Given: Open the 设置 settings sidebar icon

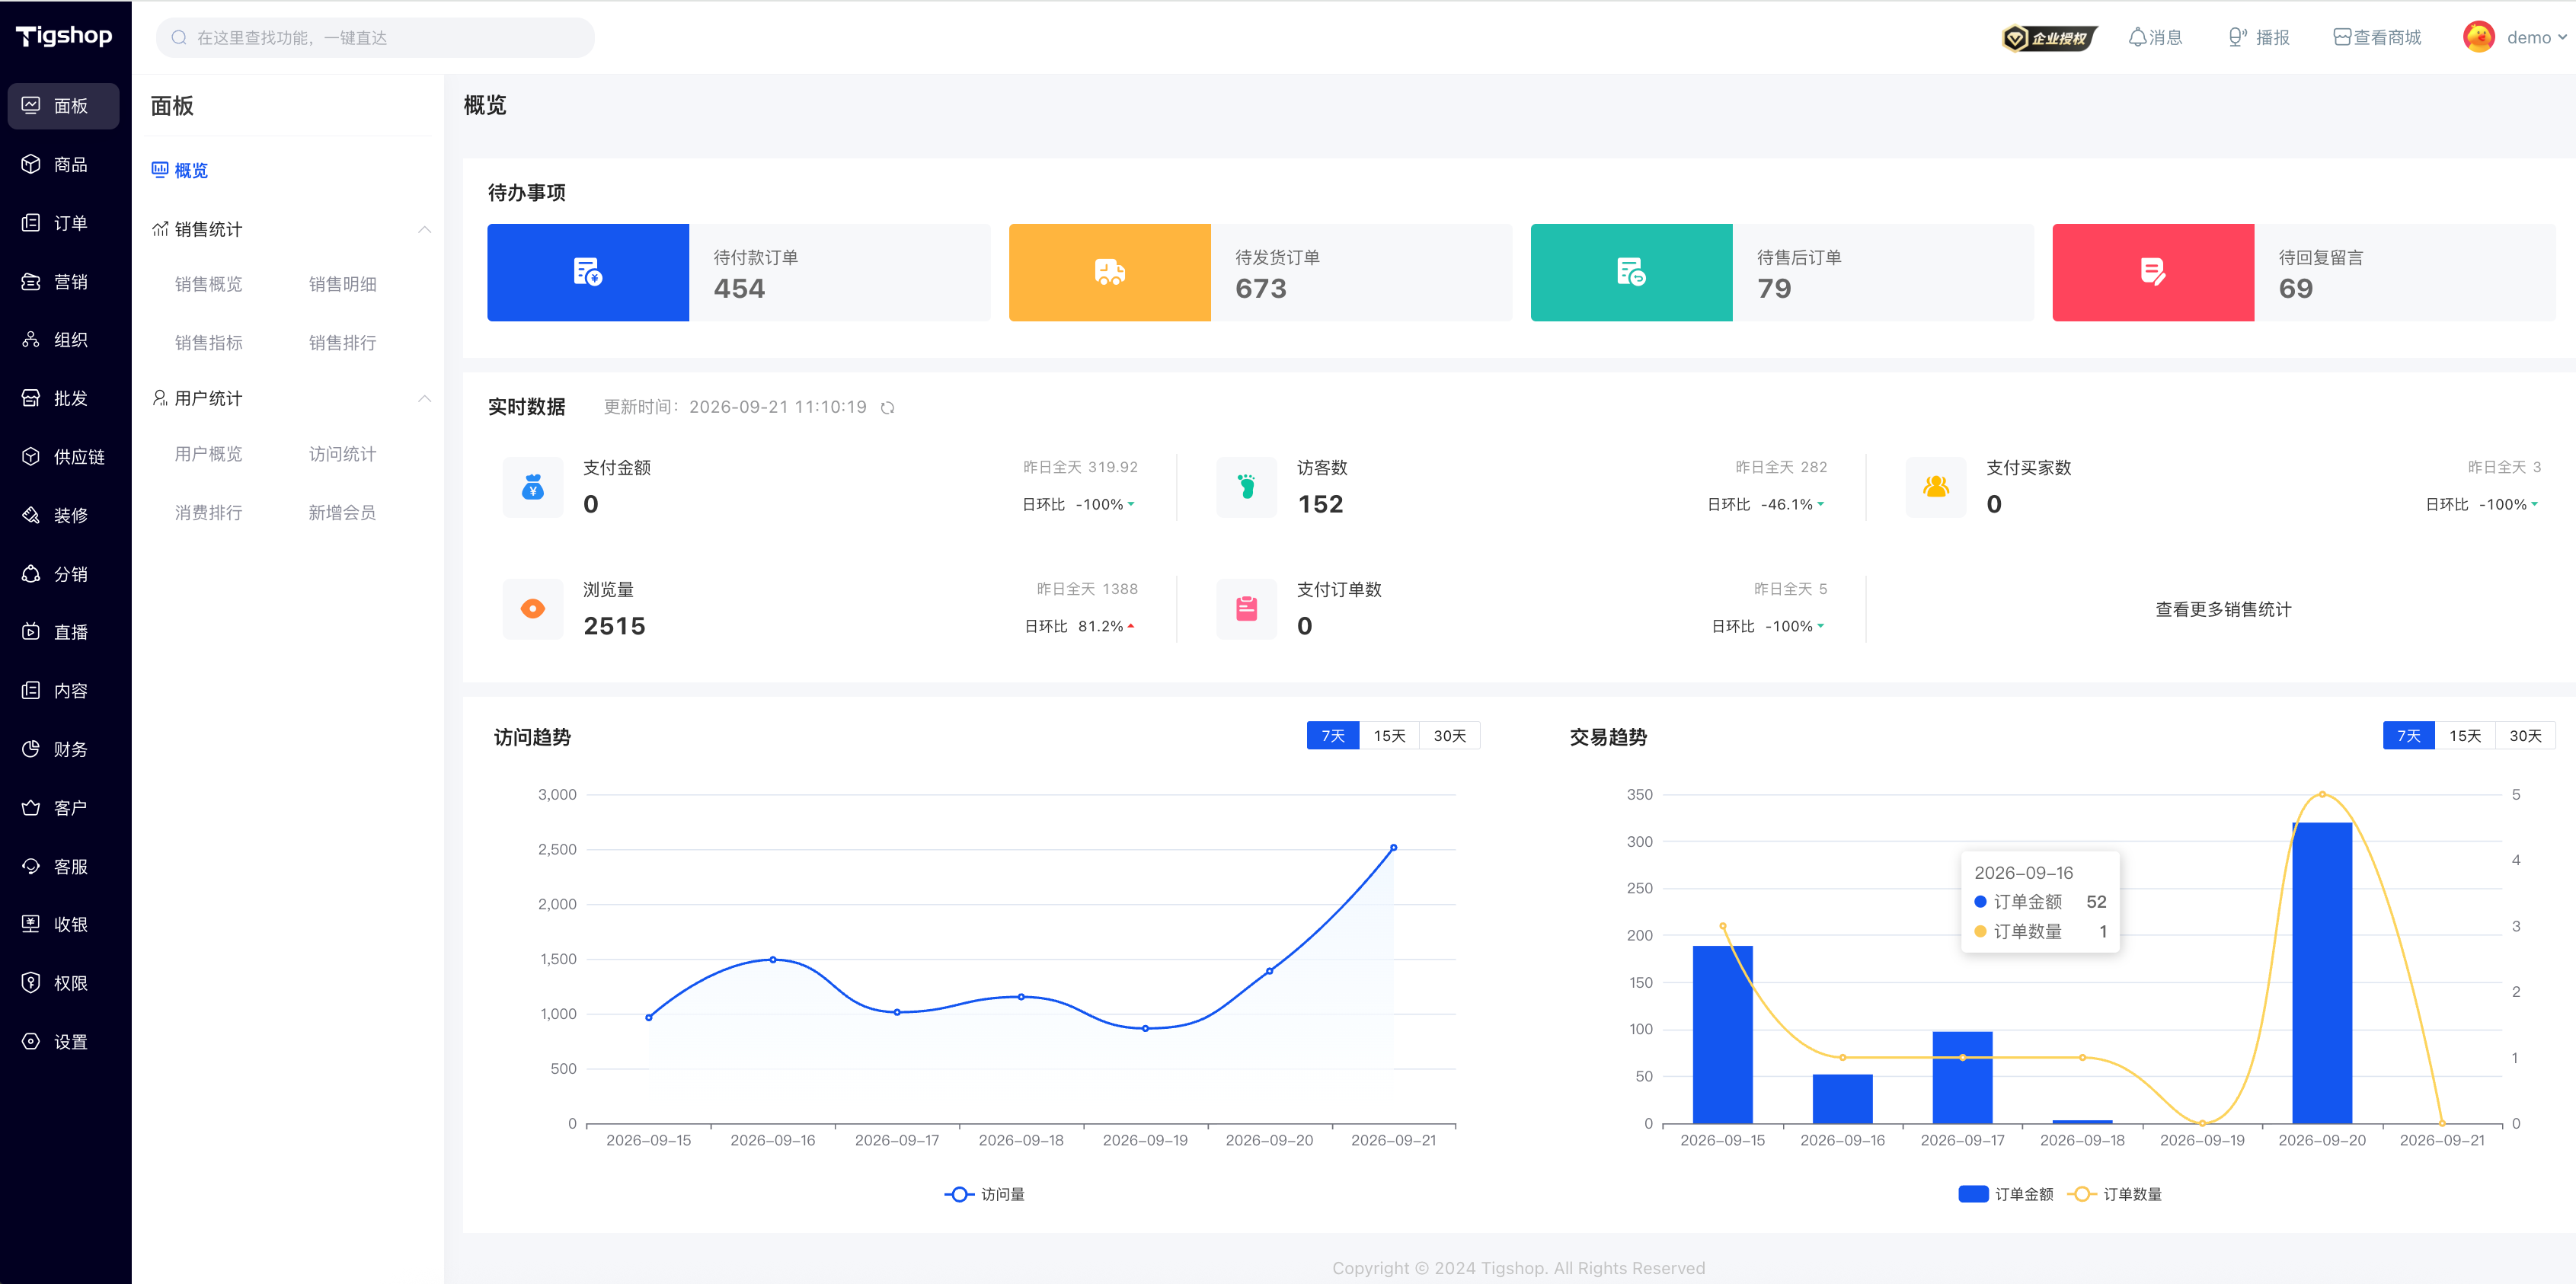Looking at the screenshot, I should [x=31, y=1041].
